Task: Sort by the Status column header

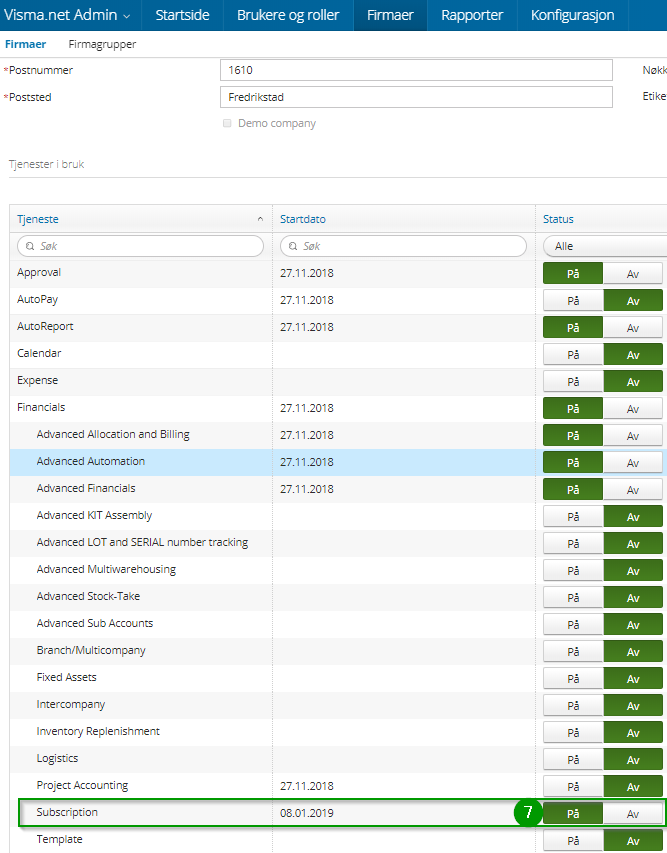Action: coord(558,219)
